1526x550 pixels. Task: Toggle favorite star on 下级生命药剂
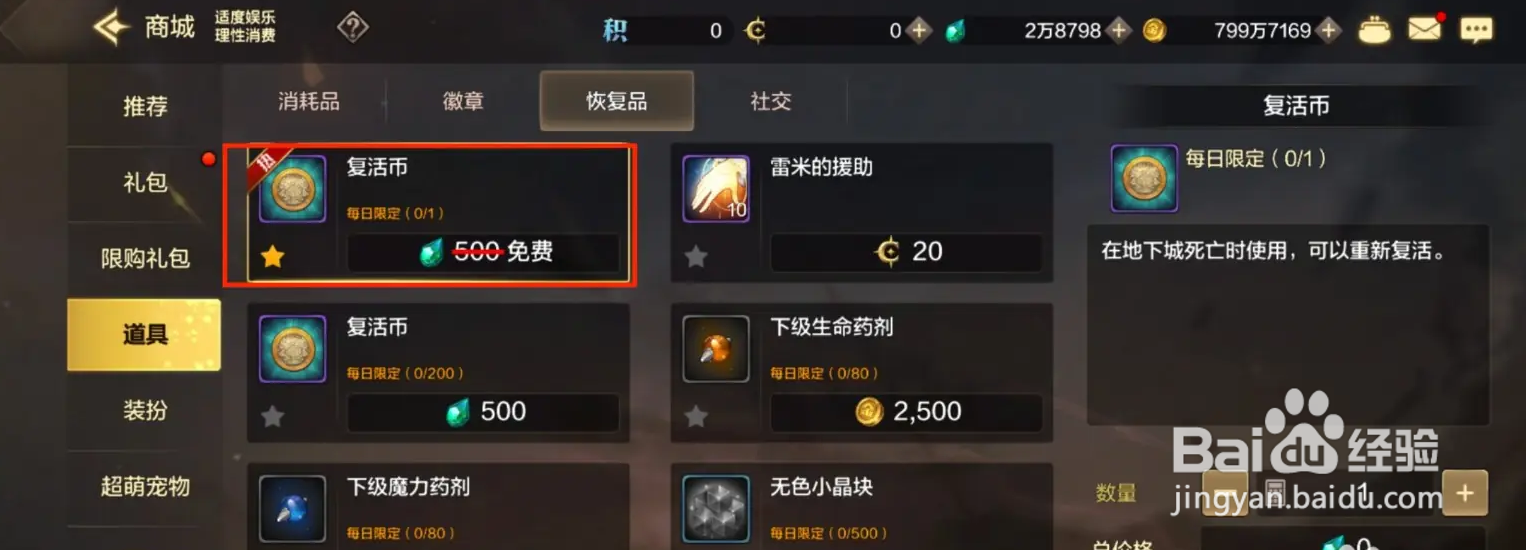coord(696,416)
